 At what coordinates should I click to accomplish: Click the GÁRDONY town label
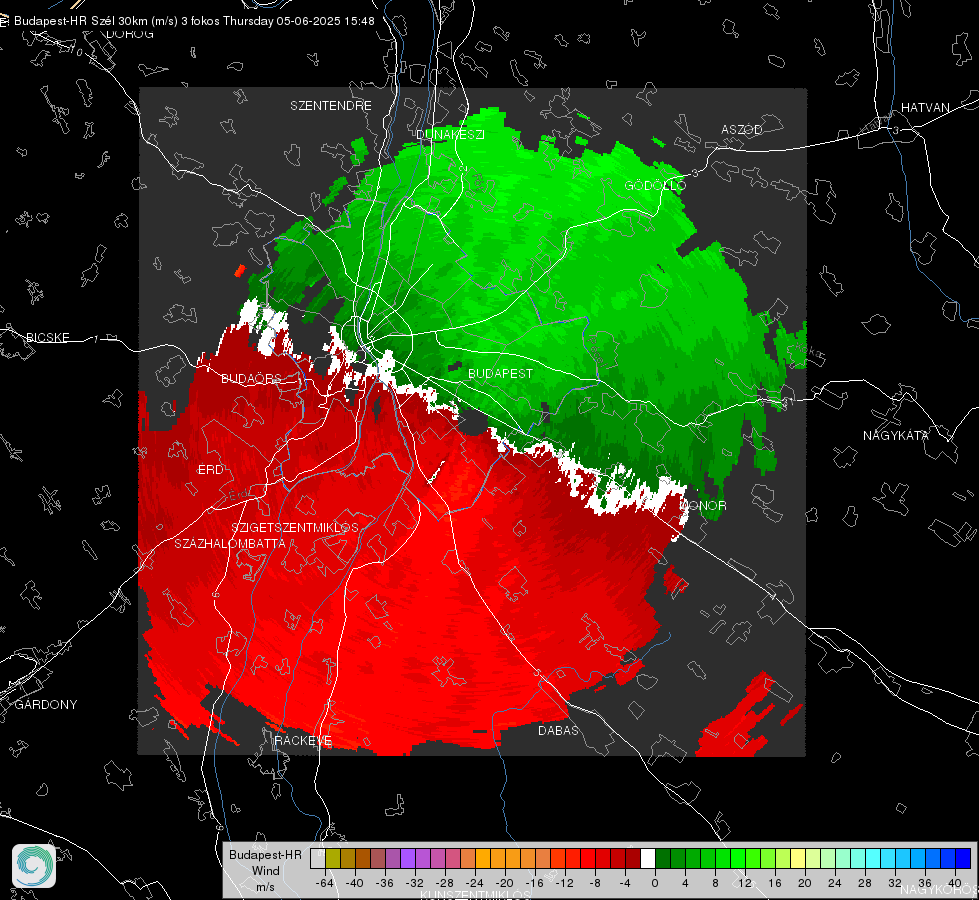pos(46,705)
